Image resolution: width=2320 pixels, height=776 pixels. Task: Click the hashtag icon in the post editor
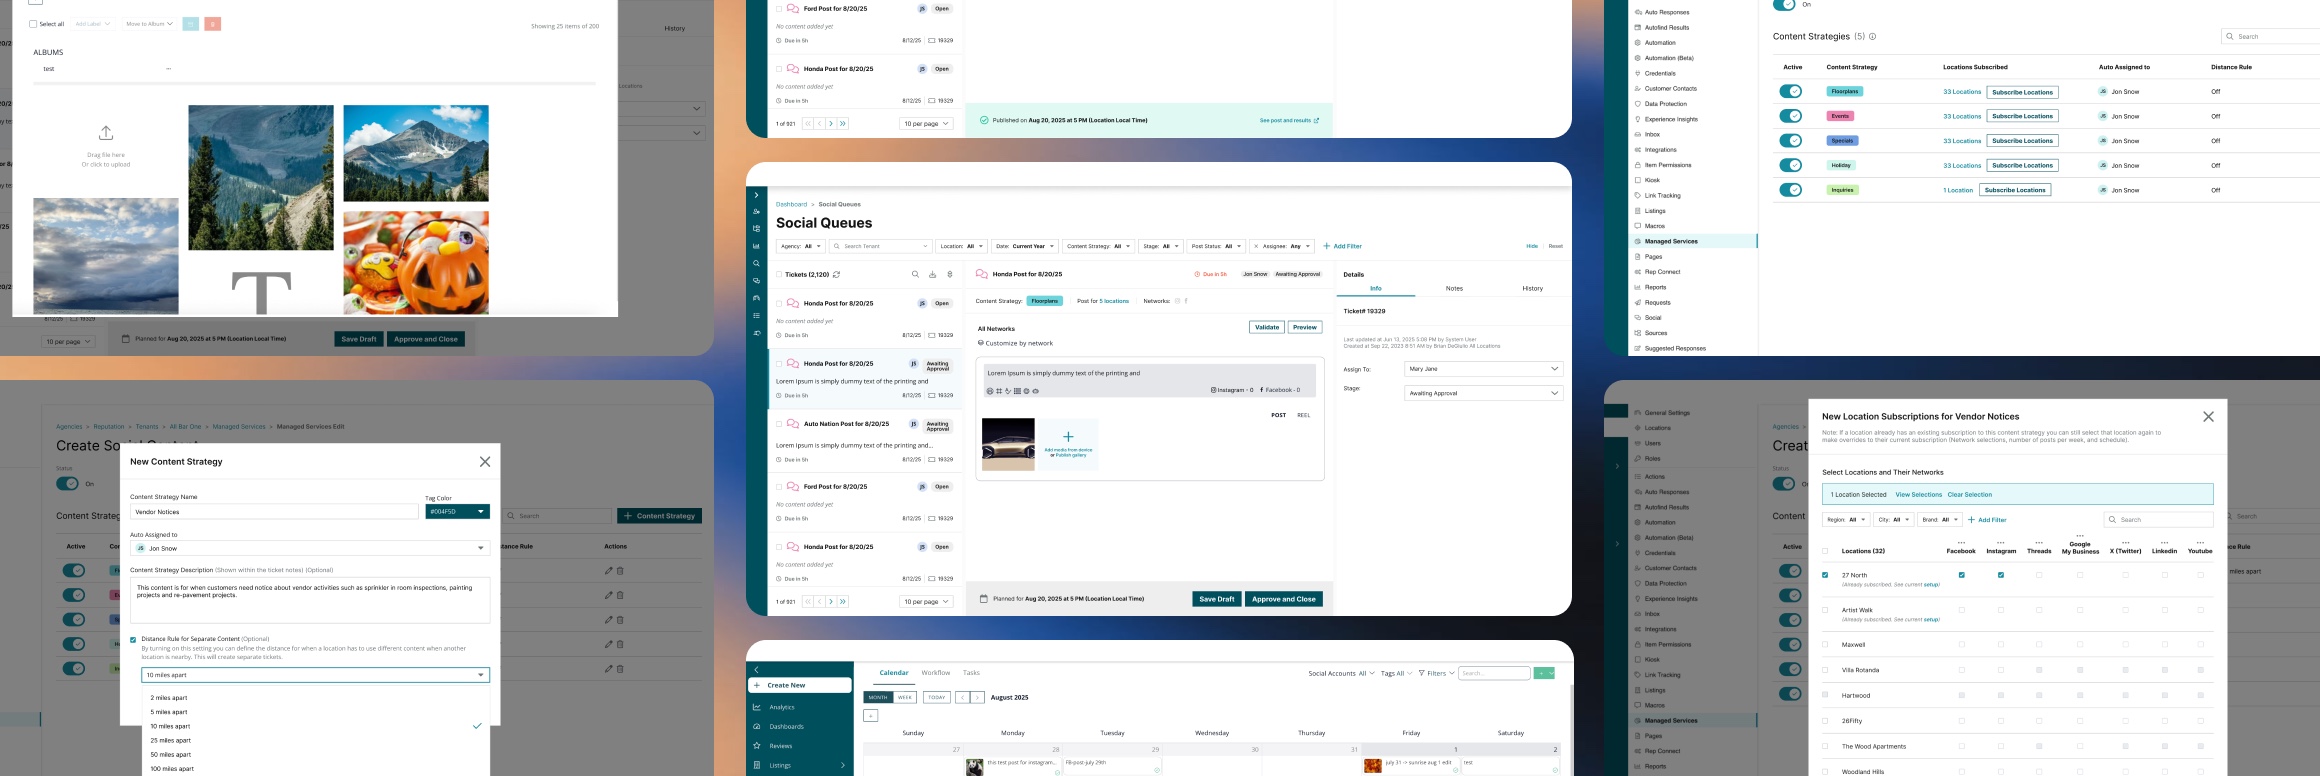(x=999, y=391)
